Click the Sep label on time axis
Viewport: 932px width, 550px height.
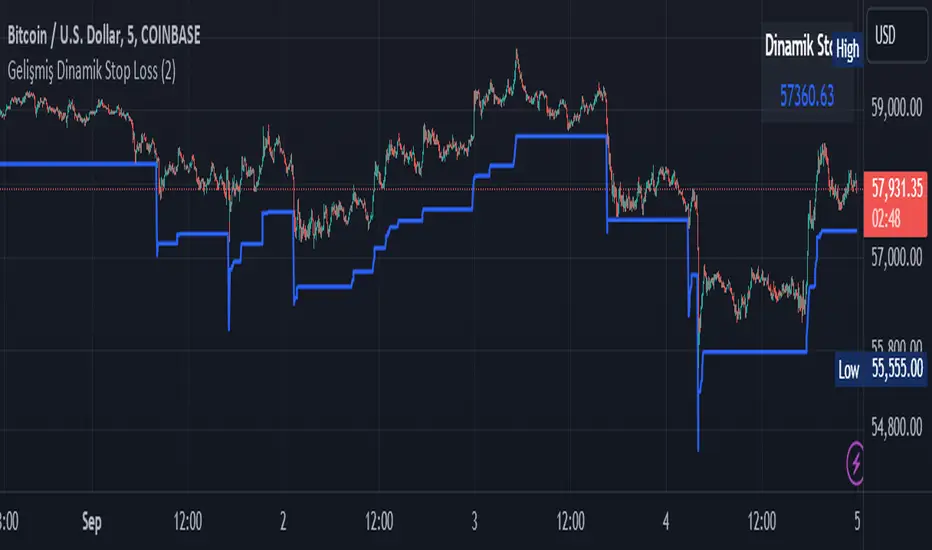point(93,520)
